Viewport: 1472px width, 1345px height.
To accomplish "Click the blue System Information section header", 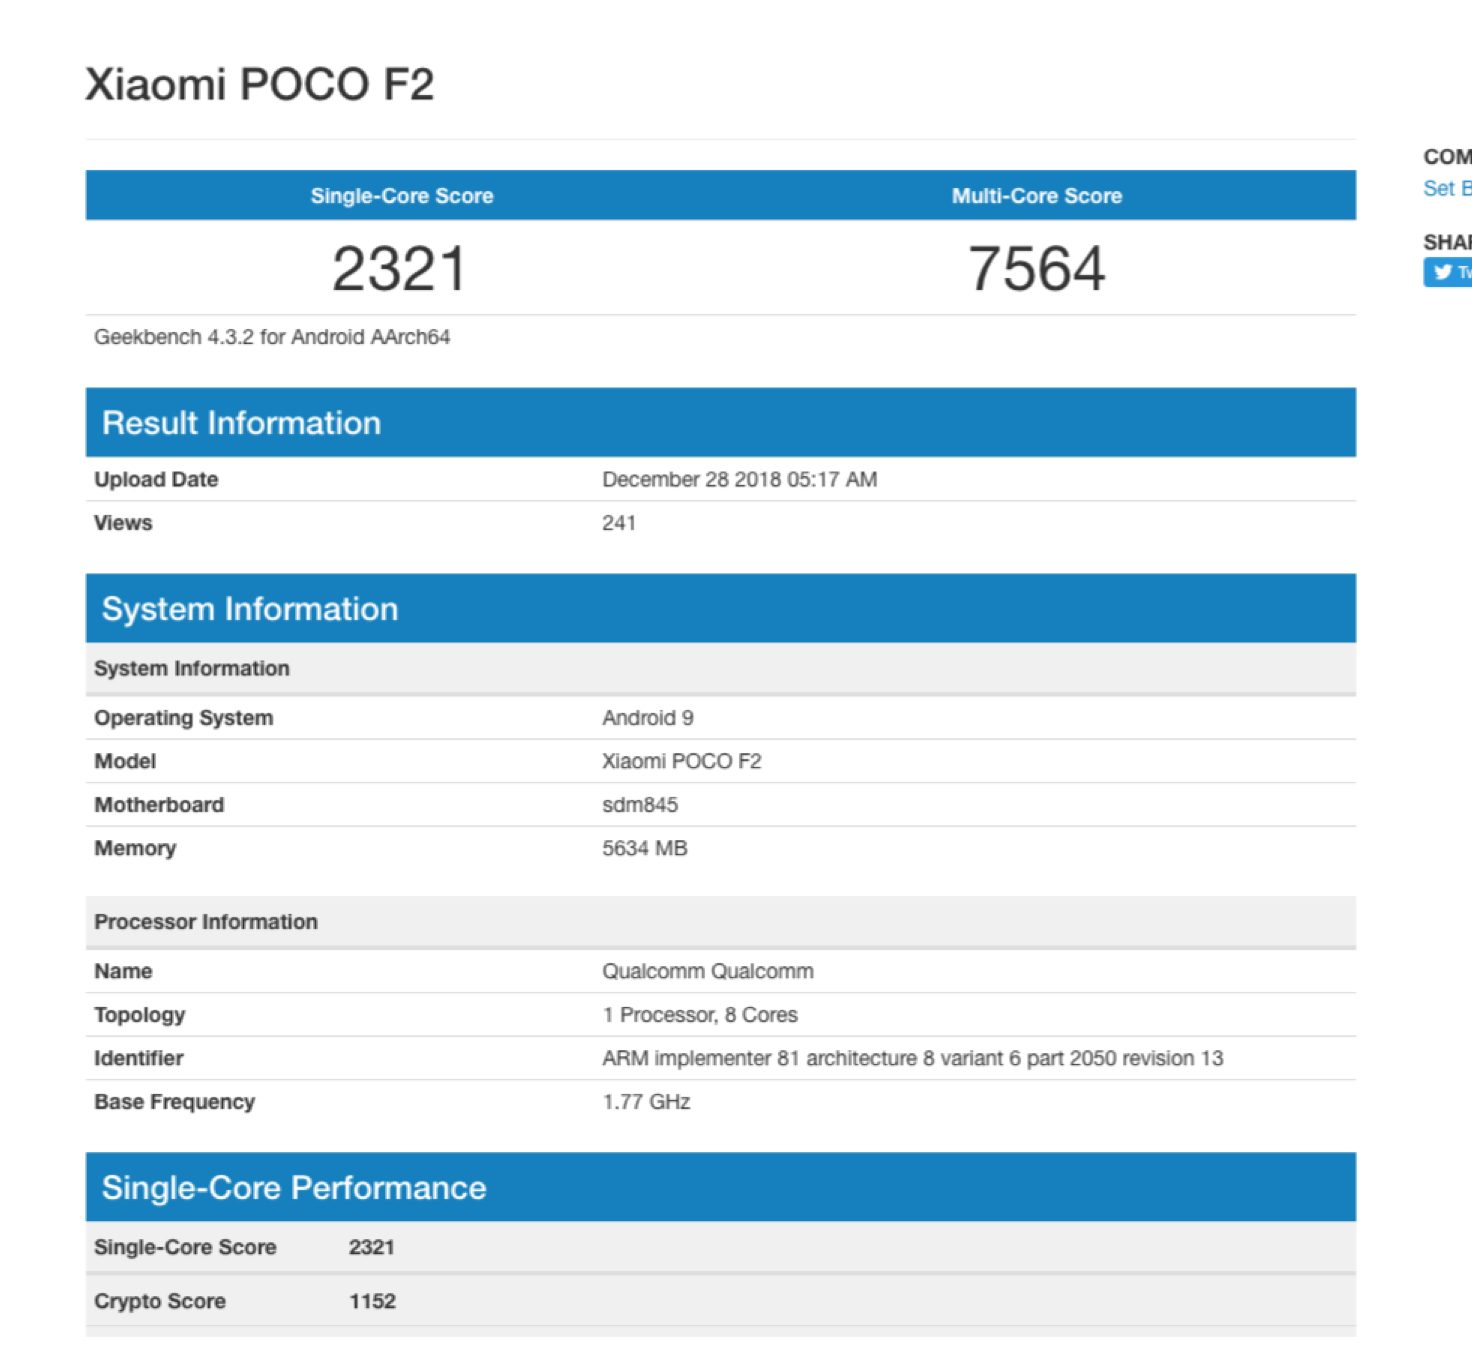I will click(x=250, y=609).
